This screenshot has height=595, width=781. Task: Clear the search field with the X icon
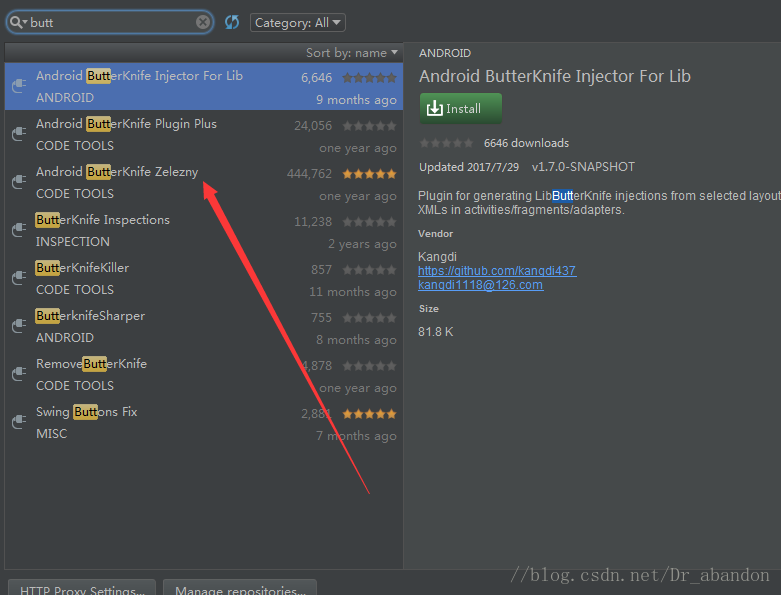tap(203, 22)
